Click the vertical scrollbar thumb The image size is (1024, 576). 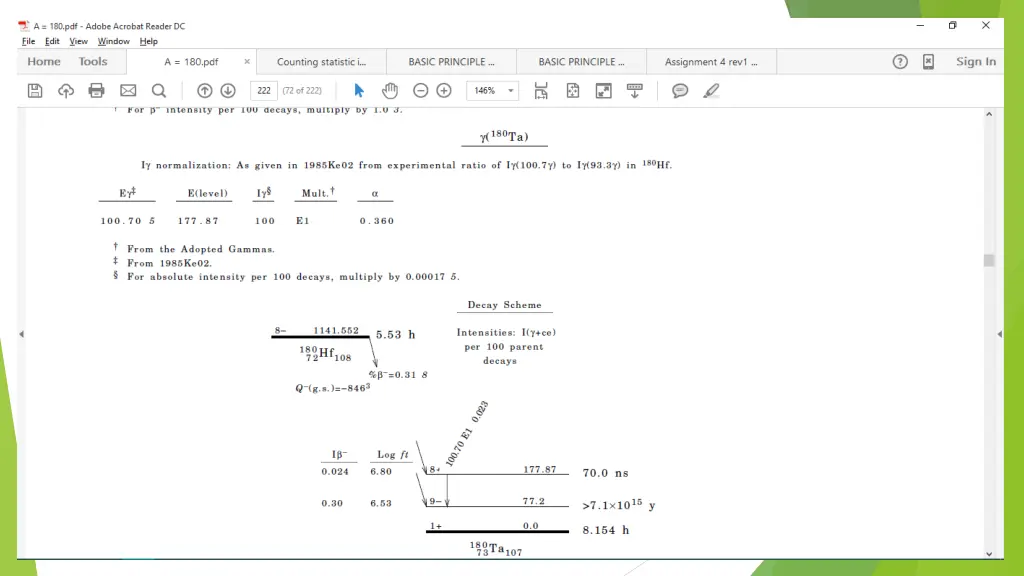[989, 260]
